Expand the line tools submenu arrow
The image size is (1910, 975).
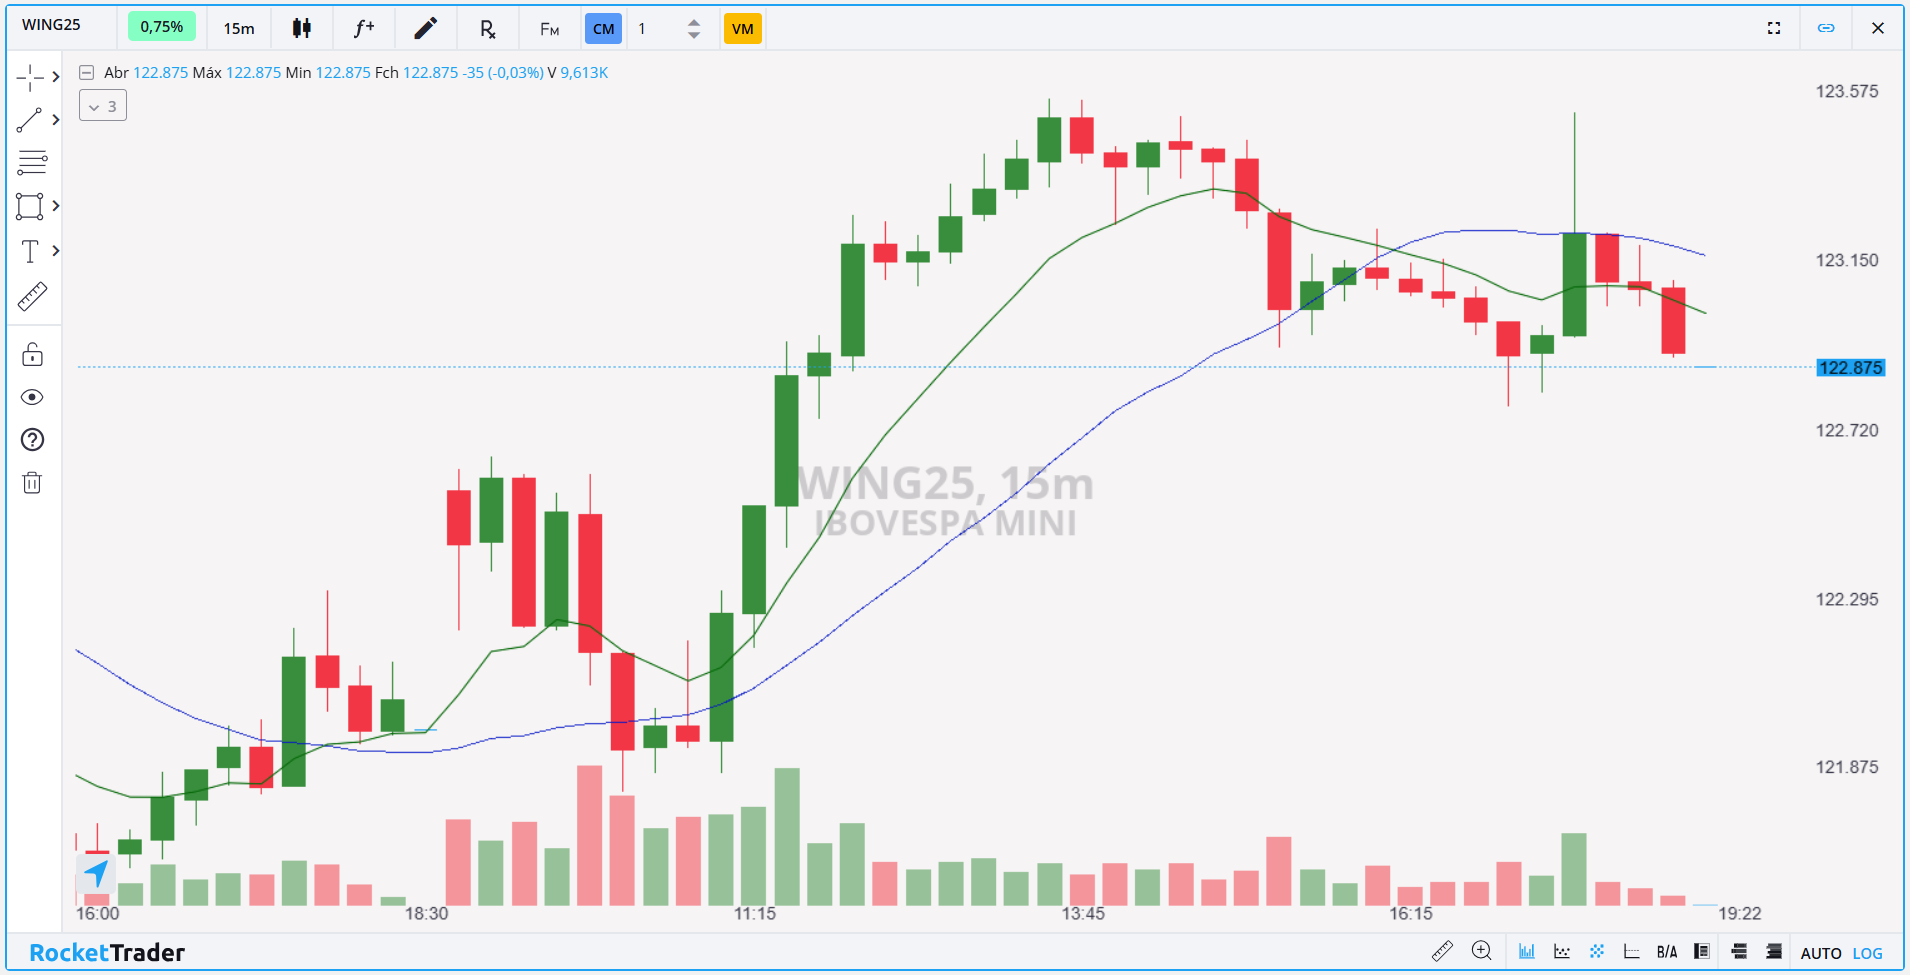(x=56, y=120)
